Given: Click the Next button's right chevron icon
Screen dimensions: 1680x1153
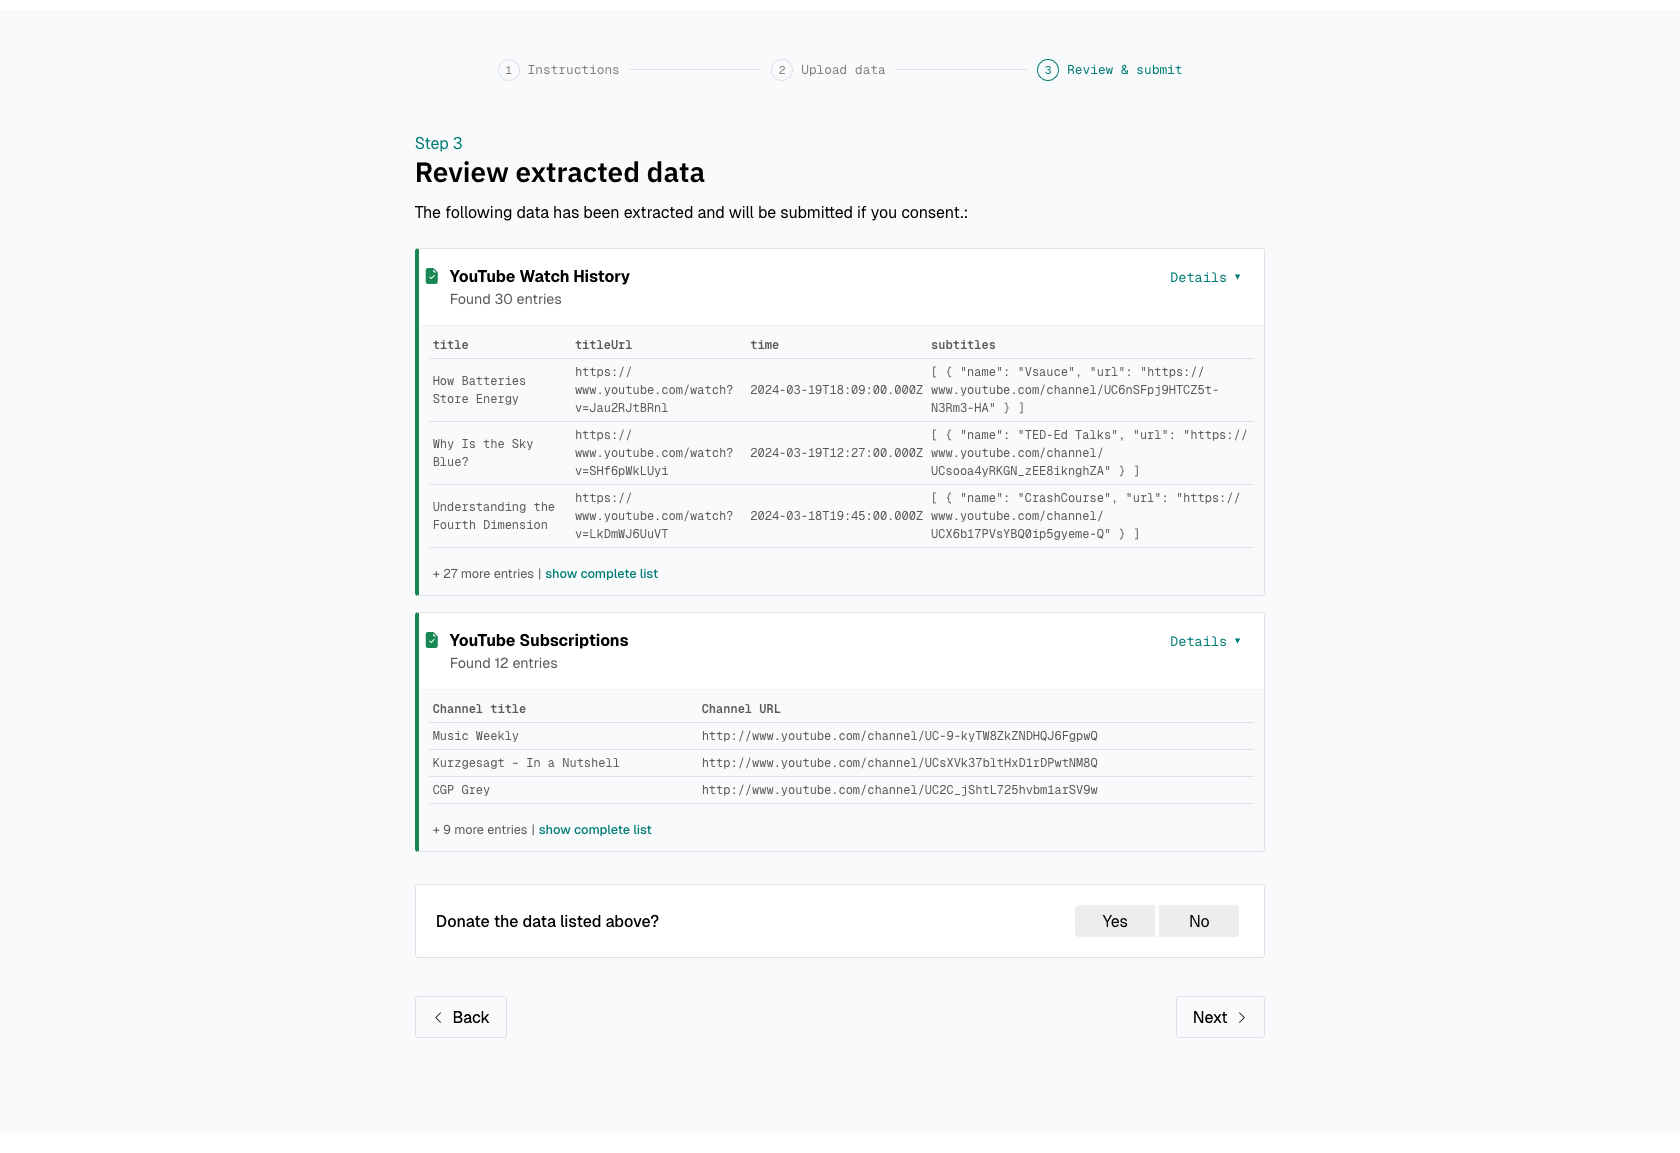Looking at the screenshot, I should tap(1242, 1017).
